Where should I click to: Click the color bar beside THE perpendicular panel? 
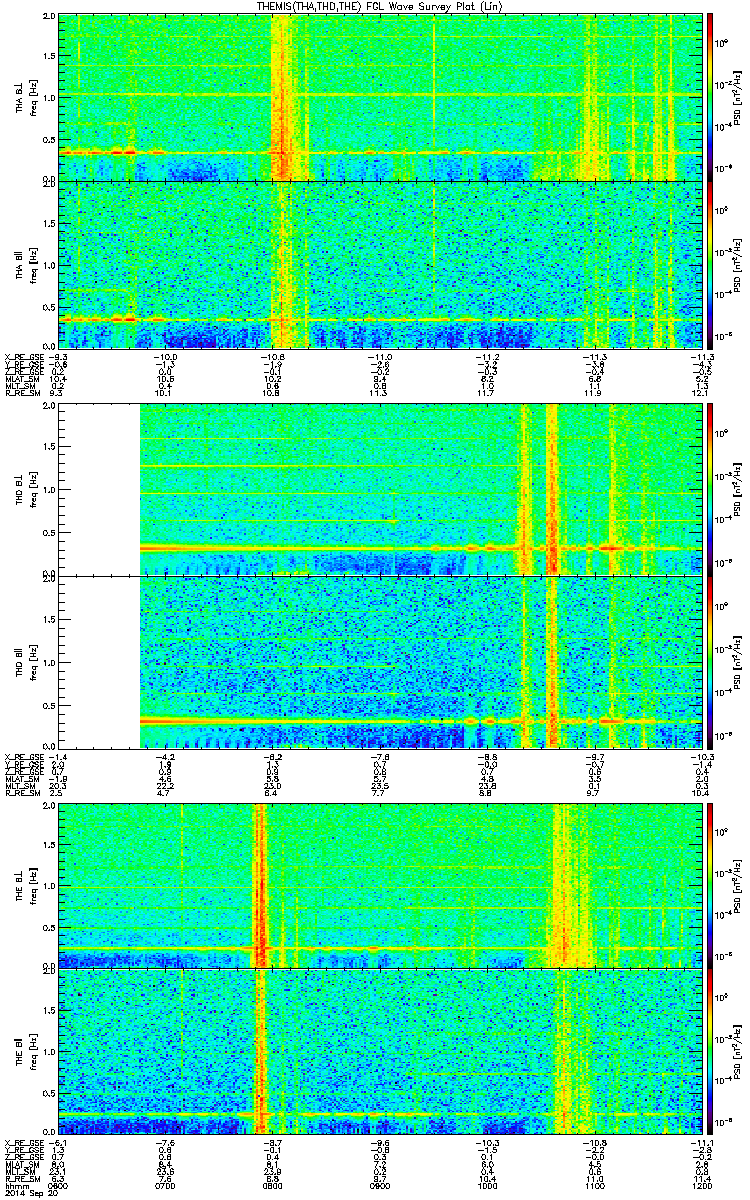[x=710, y=885]
